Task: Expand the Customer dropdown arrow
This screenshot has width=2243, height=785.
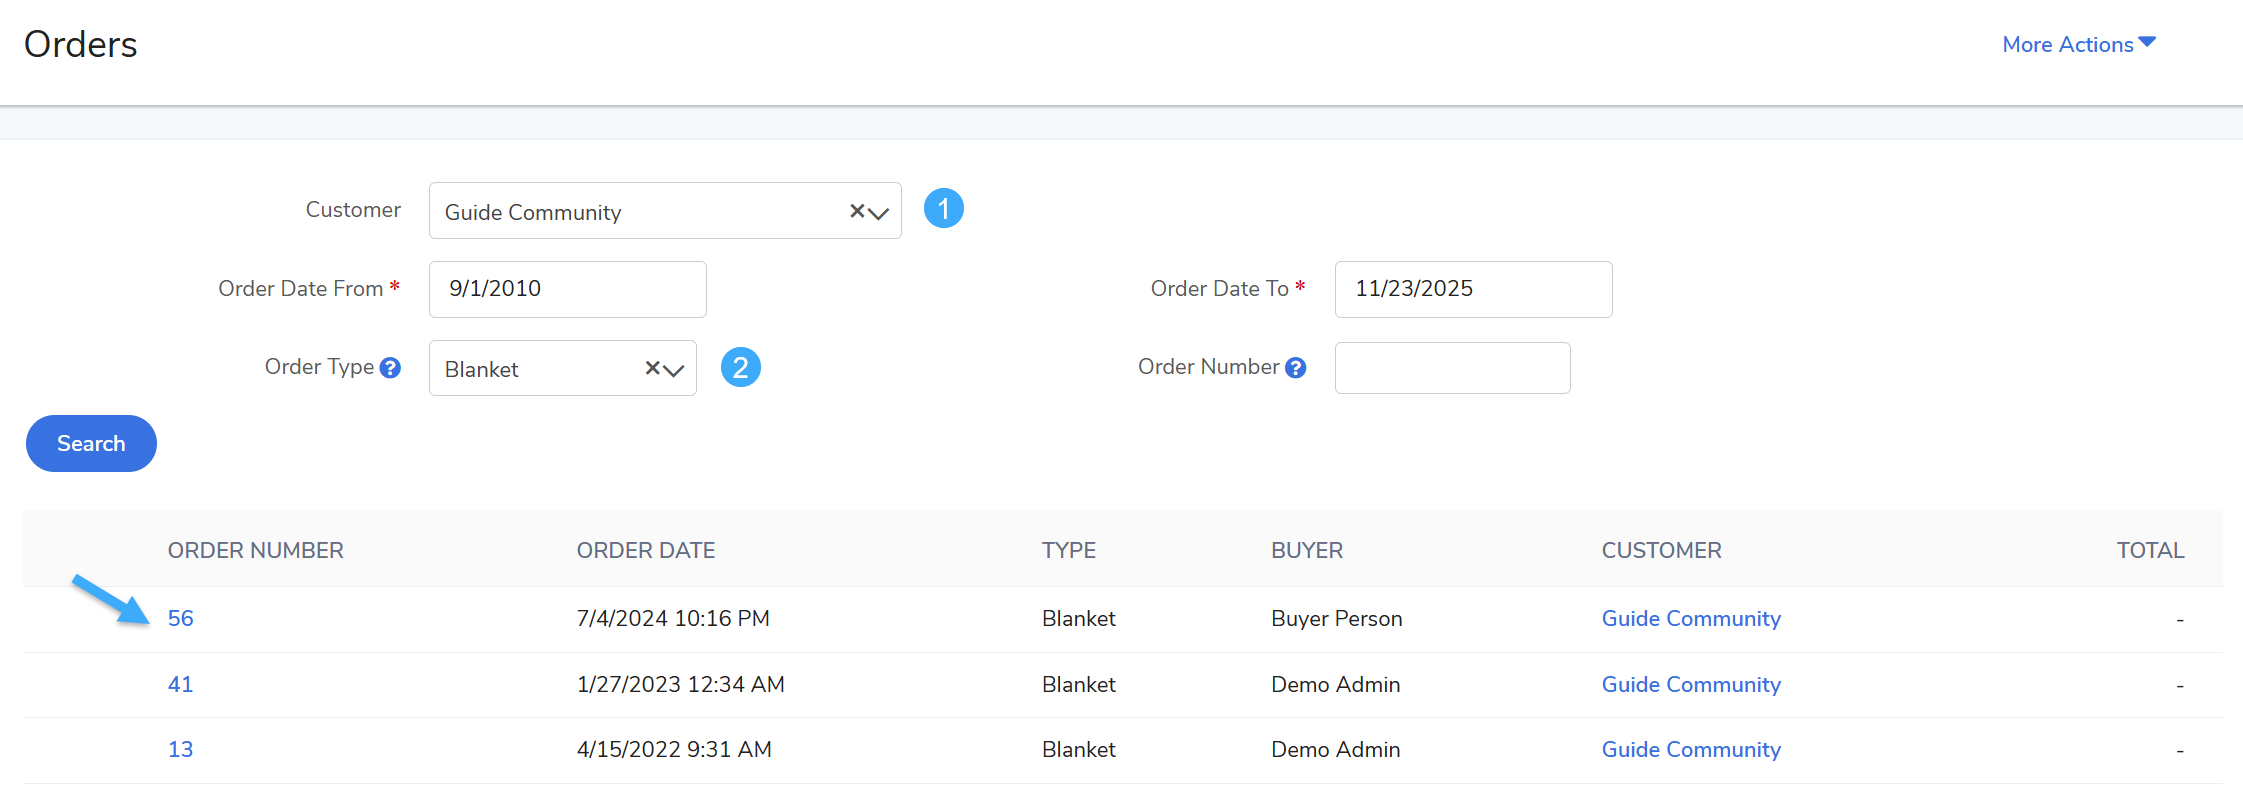Action: [x=879, y=213]
